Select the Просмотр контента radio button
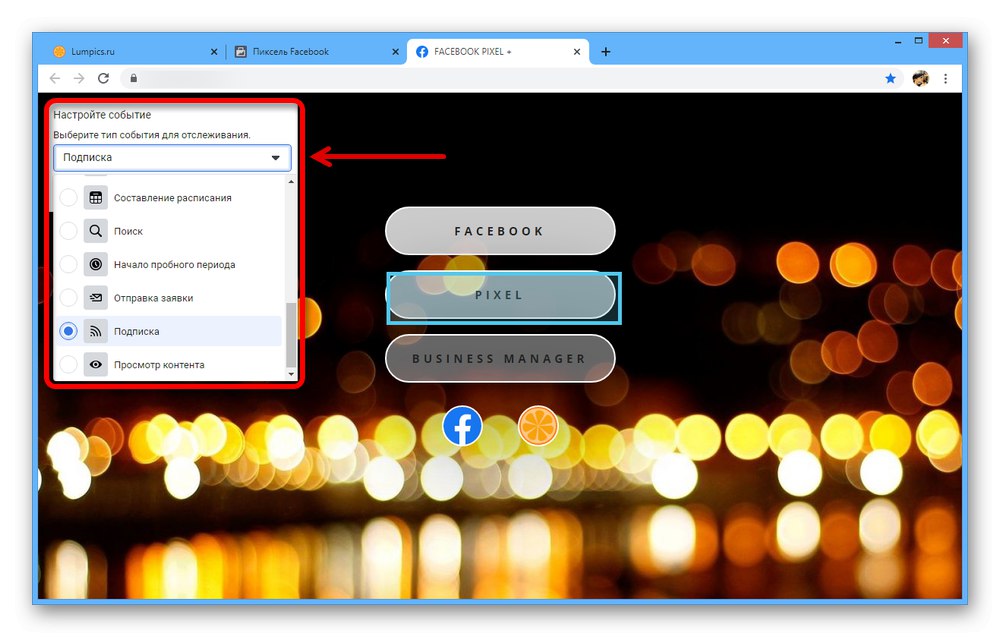The height and width of the screenshot is (637, 1000). 68,365
